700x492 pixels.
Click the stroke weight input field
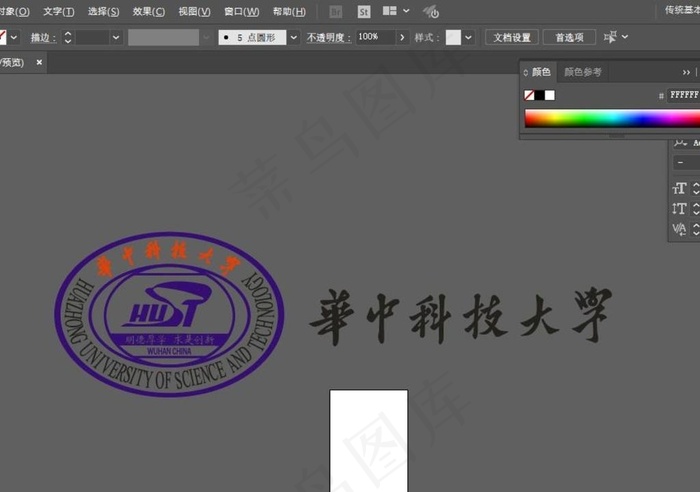pyautogui.click(x=92, y=38)
